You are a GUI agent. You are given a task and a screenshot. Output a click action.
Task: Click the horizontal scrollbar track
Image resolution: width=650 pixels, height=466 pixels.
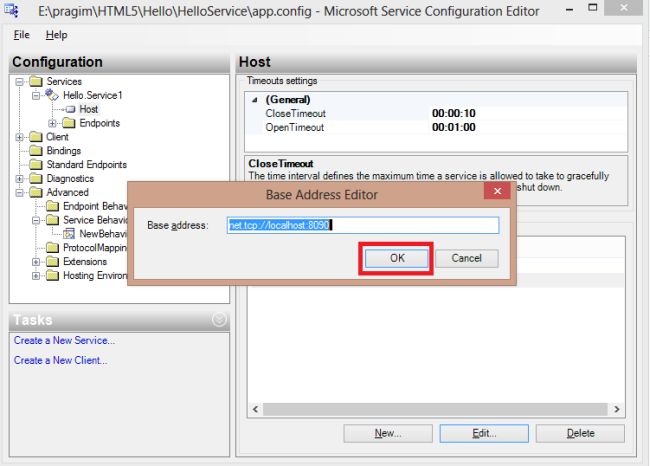[x=435, y=409]
